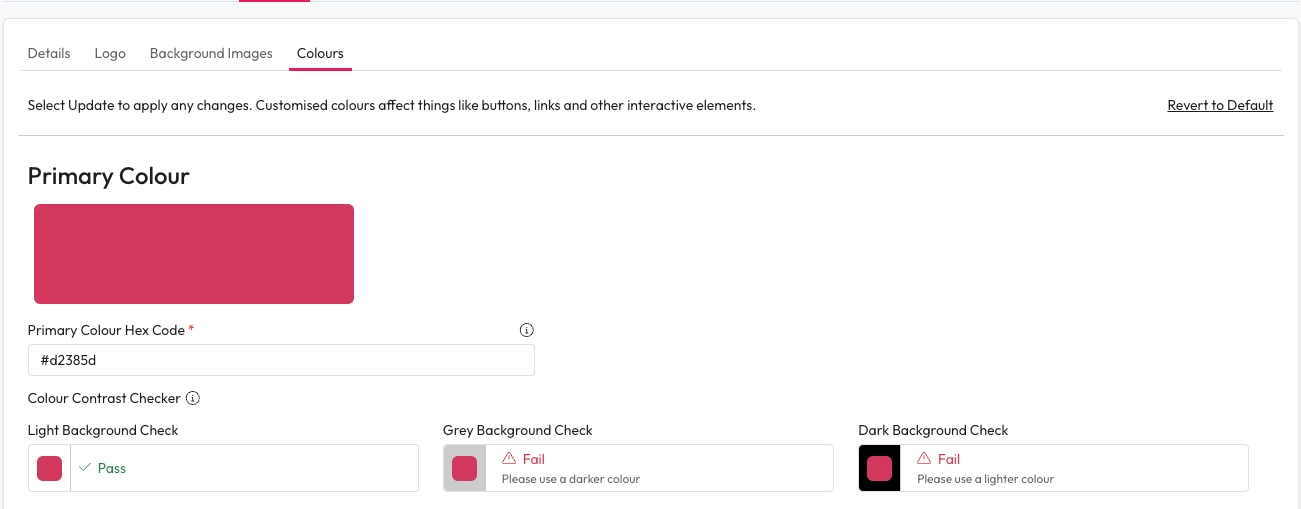Click the Primary Colour heading
The image size is (1301, 509).
coord(109,176)
